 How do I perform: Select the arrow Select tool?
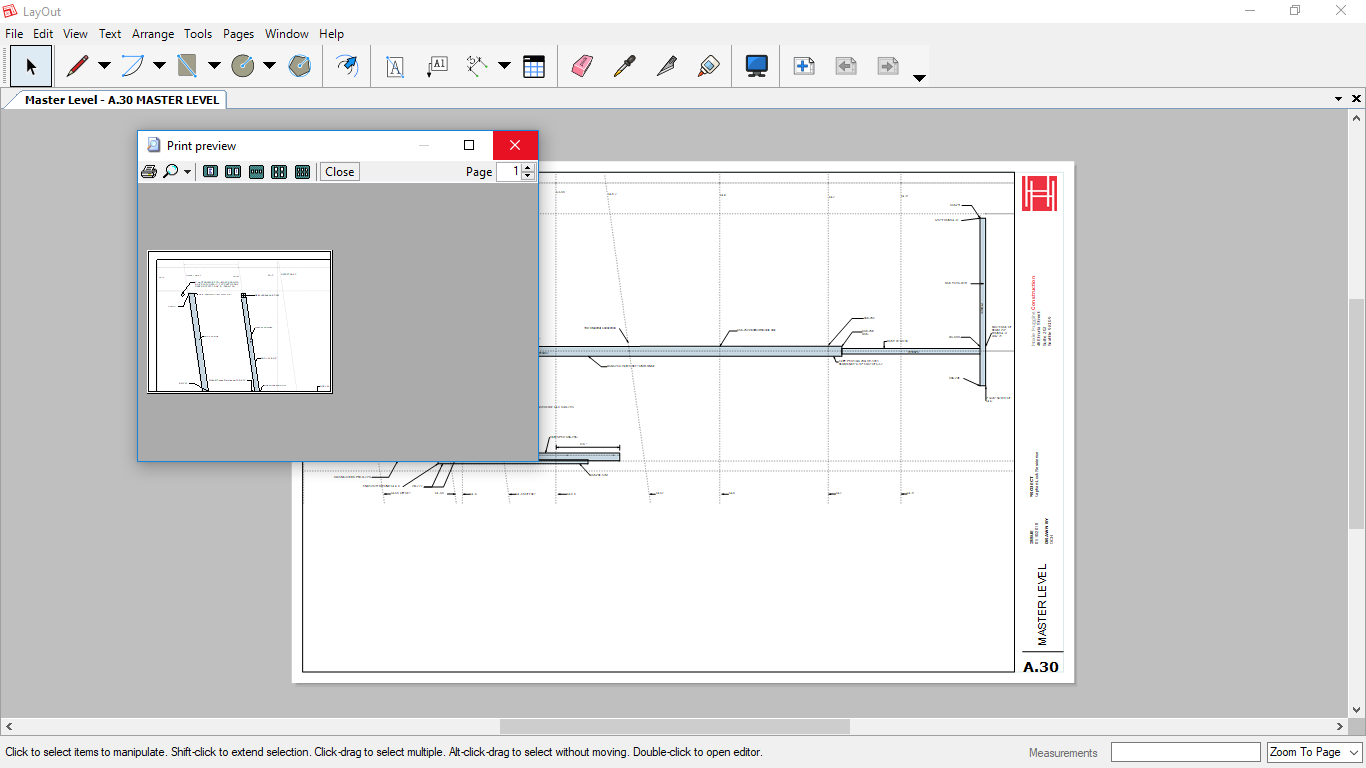[31, 67]
